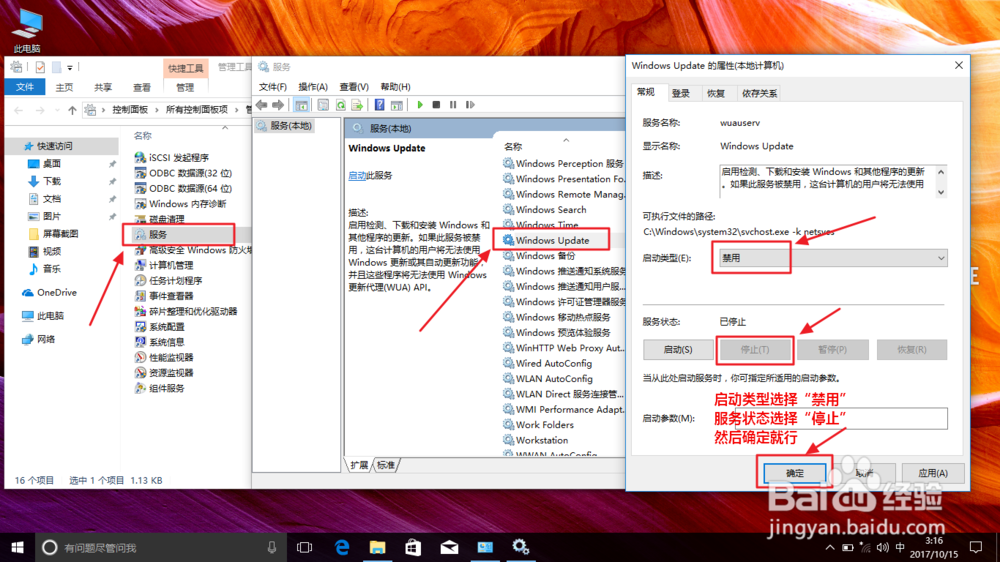Open the 文件 tab in Explorer ribbon
The width and height of the screenshot is (1000, 562).
[x=24, y=87]
